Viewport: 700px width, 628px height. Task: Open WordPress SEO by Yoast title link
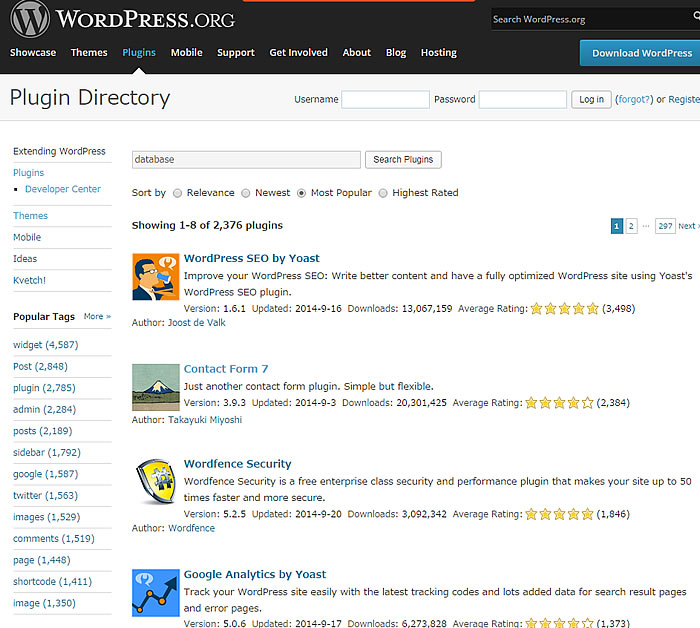(x=251, y=258)
